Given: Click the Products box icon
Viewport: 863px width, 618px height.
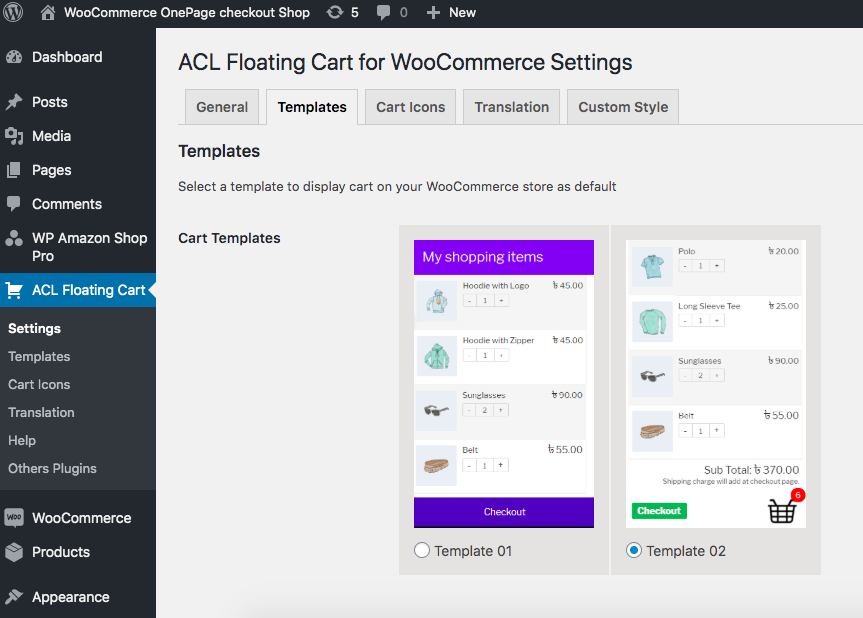Looking at the screenshot, I should coord(14,552).
